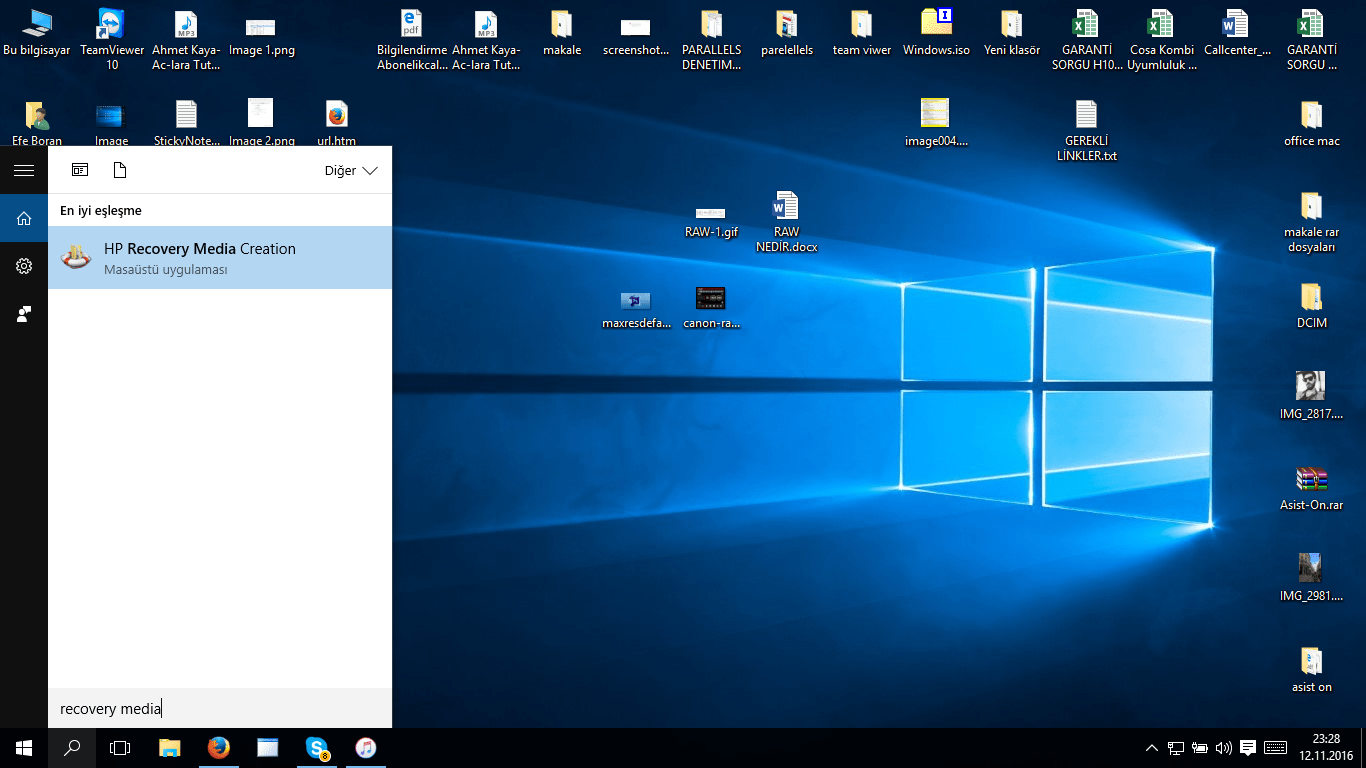Select the RAW NEDİR.docx desktop file
The height and width of the screenshot is (768, 1366).
coord(786,207)
